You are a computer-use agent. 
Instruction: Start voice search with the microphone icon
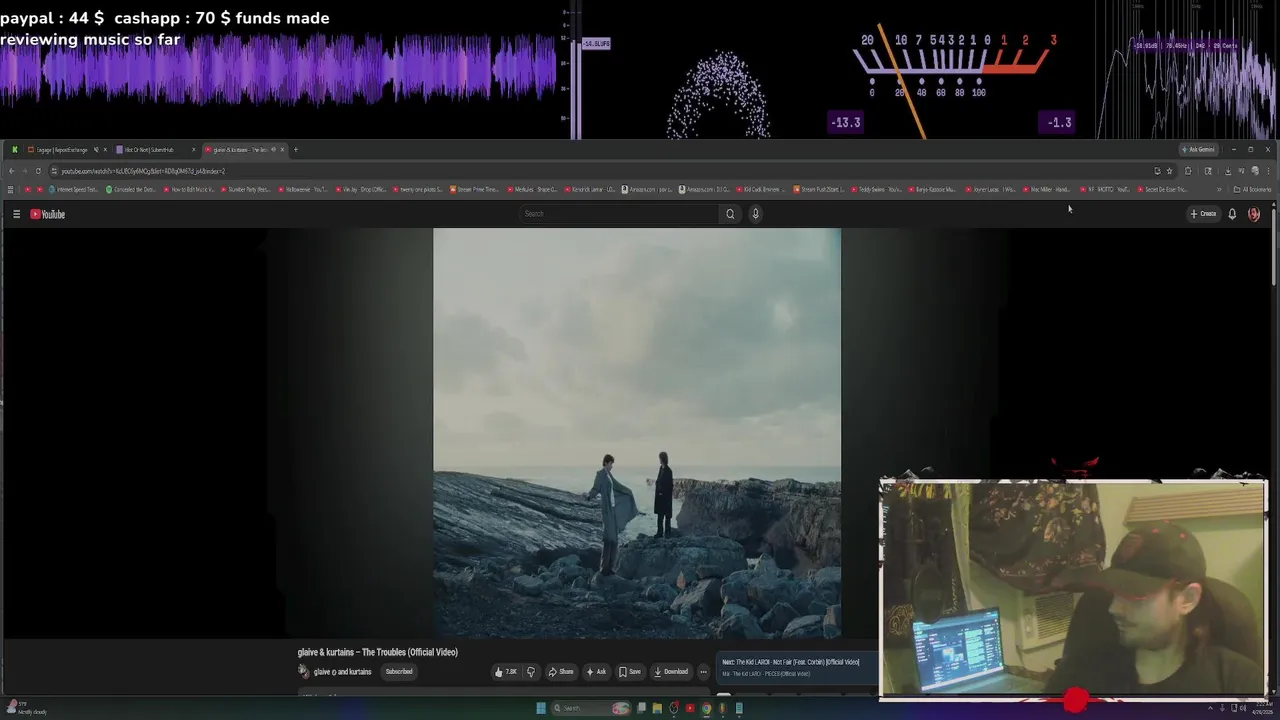(x=755, y=214)
